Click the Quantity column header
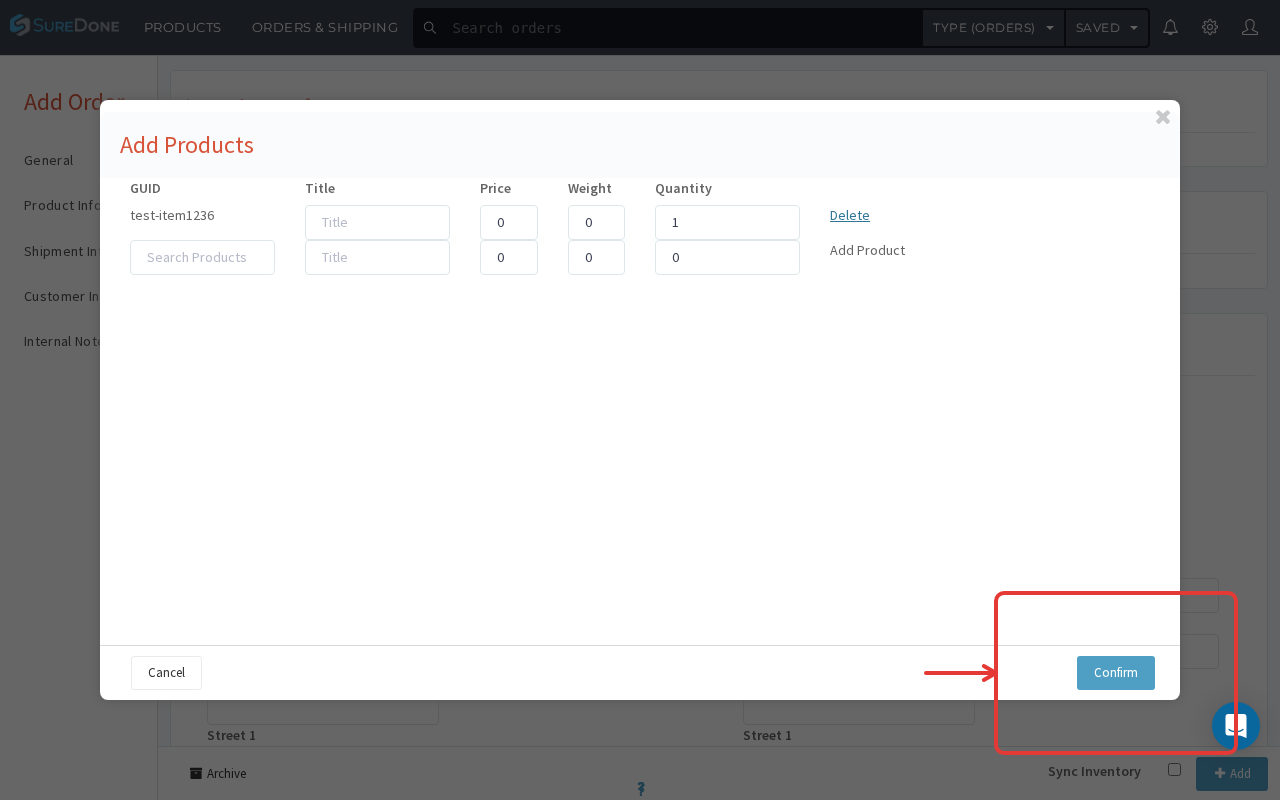The height and width of the screenshot is (800, 1280). (683, 188)
